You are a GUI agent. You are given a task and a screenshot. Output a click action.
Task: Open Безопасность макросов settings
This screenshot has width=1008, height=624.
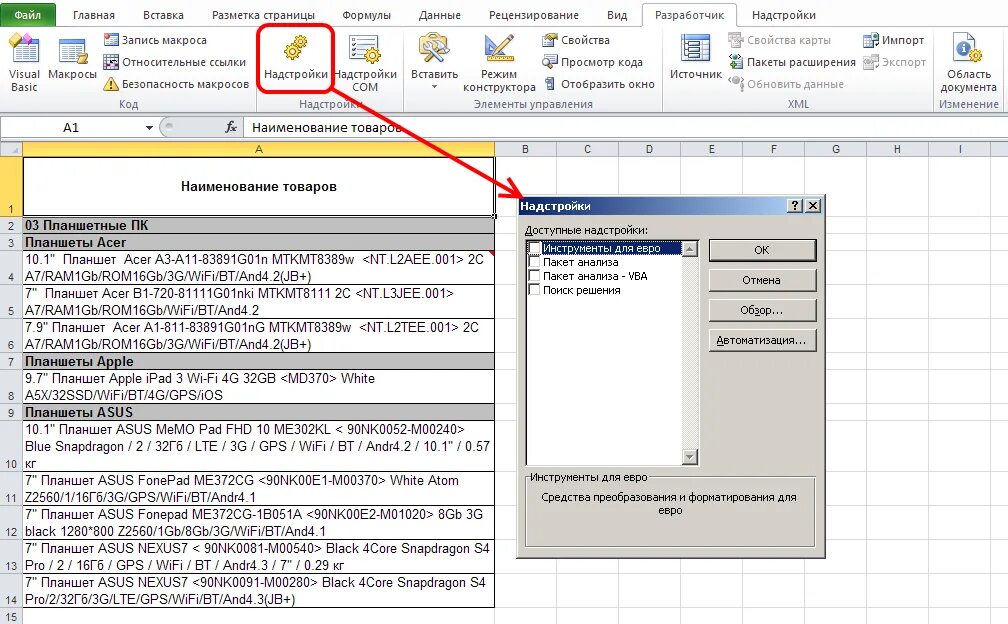click(176, 84)
